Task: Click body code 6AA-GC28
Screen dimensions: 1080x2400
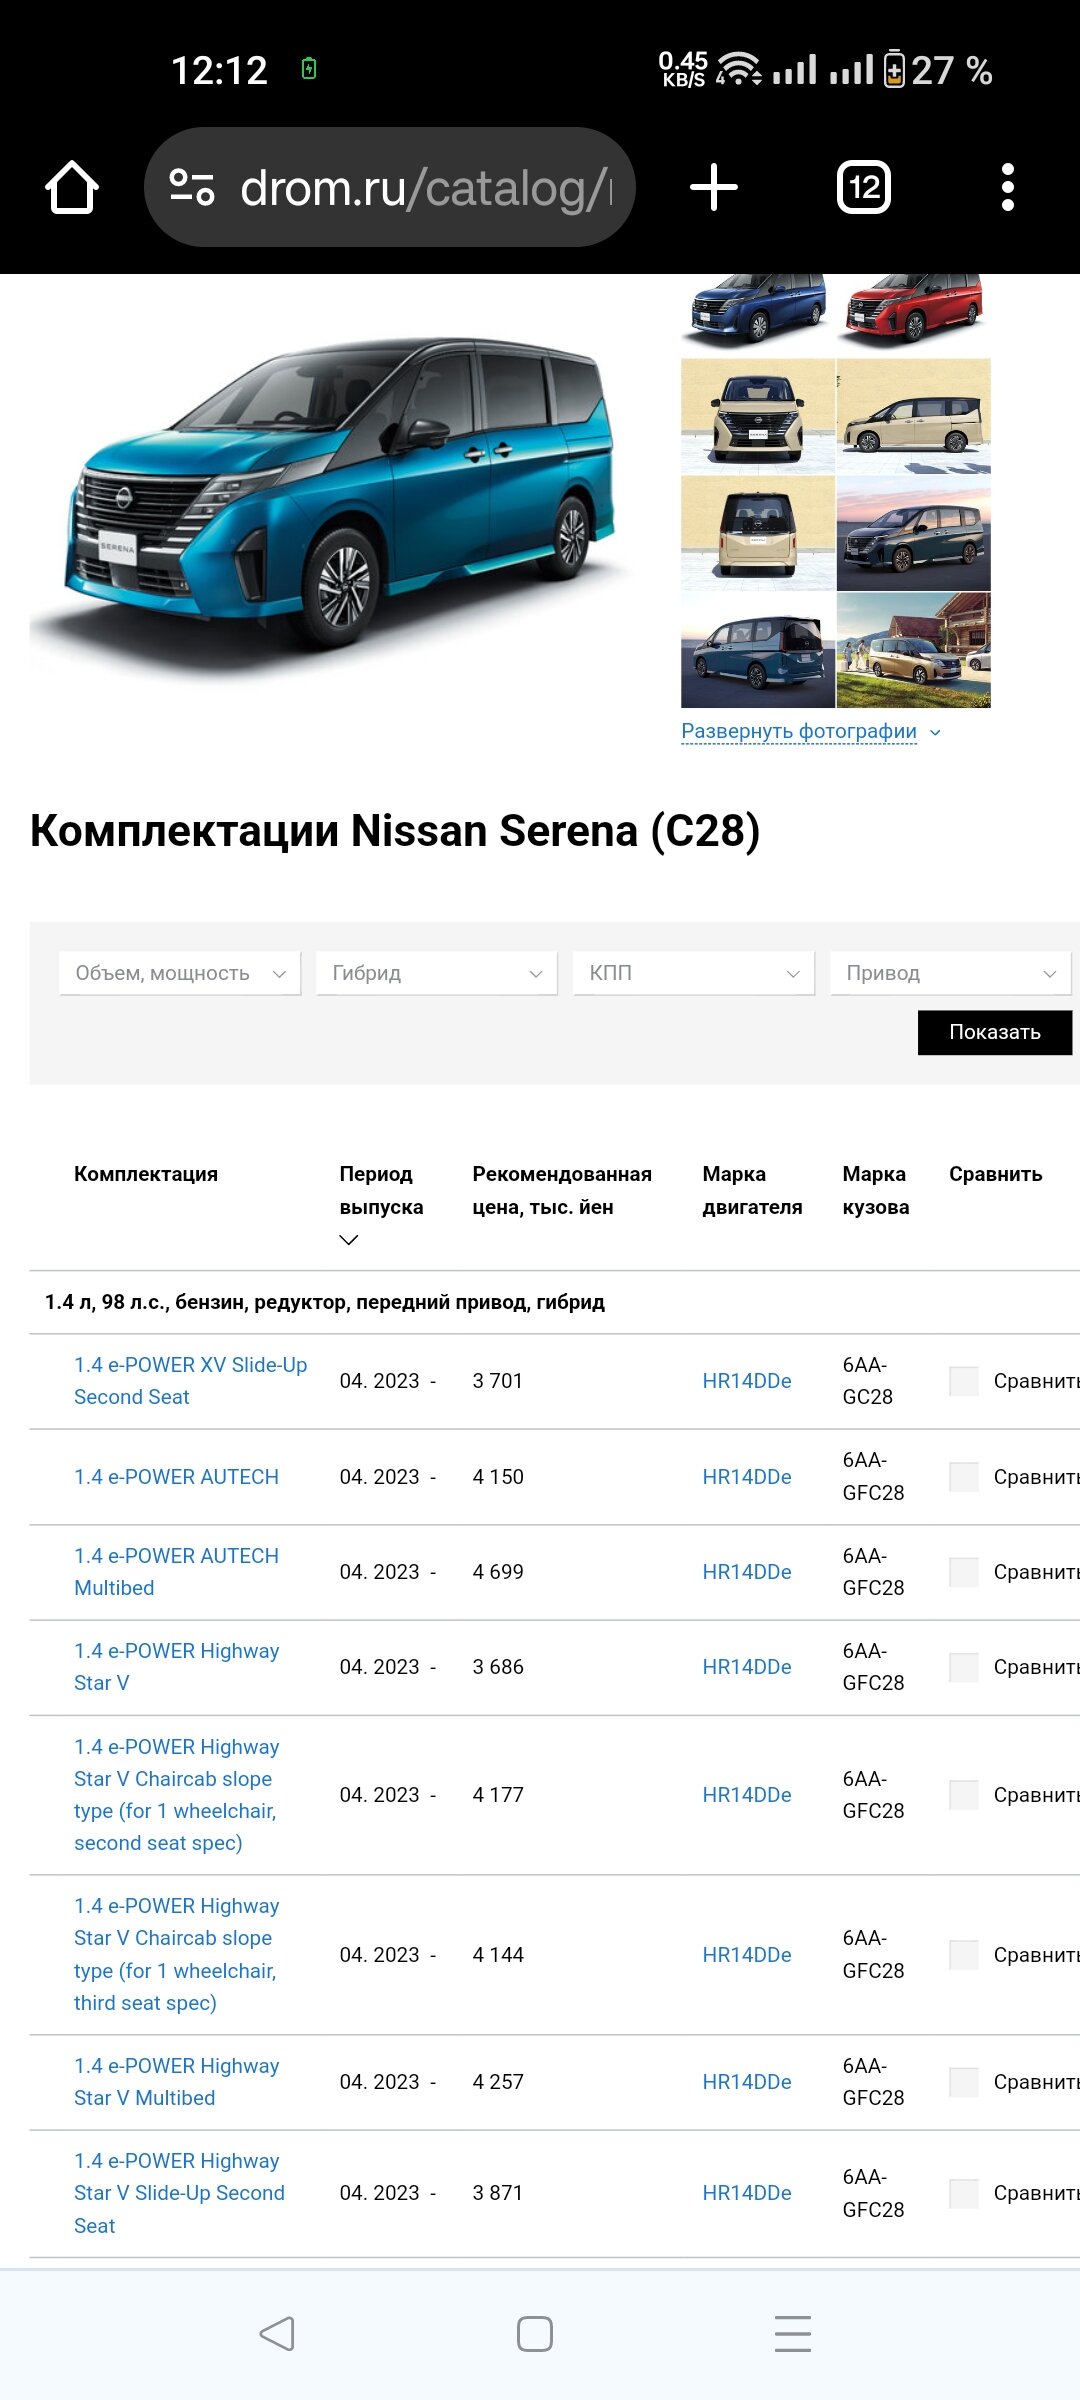Action: (868, 1381)
